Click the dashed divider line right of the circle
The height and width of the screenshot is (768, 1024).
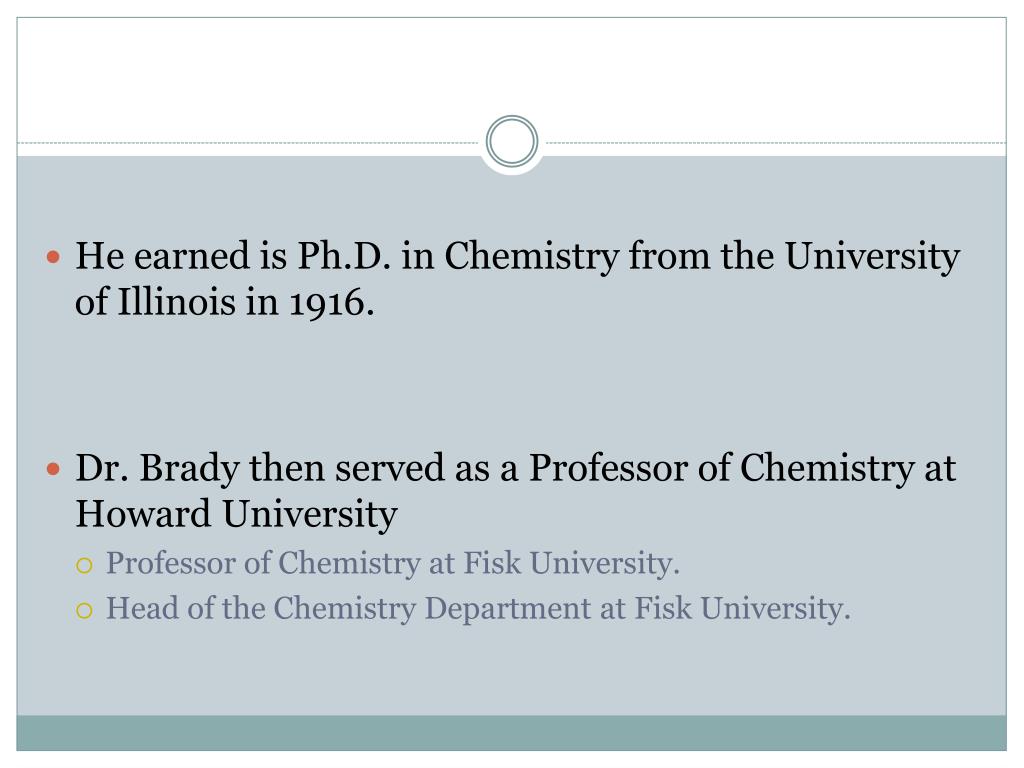pyautogui.click(x=776, y=142)
